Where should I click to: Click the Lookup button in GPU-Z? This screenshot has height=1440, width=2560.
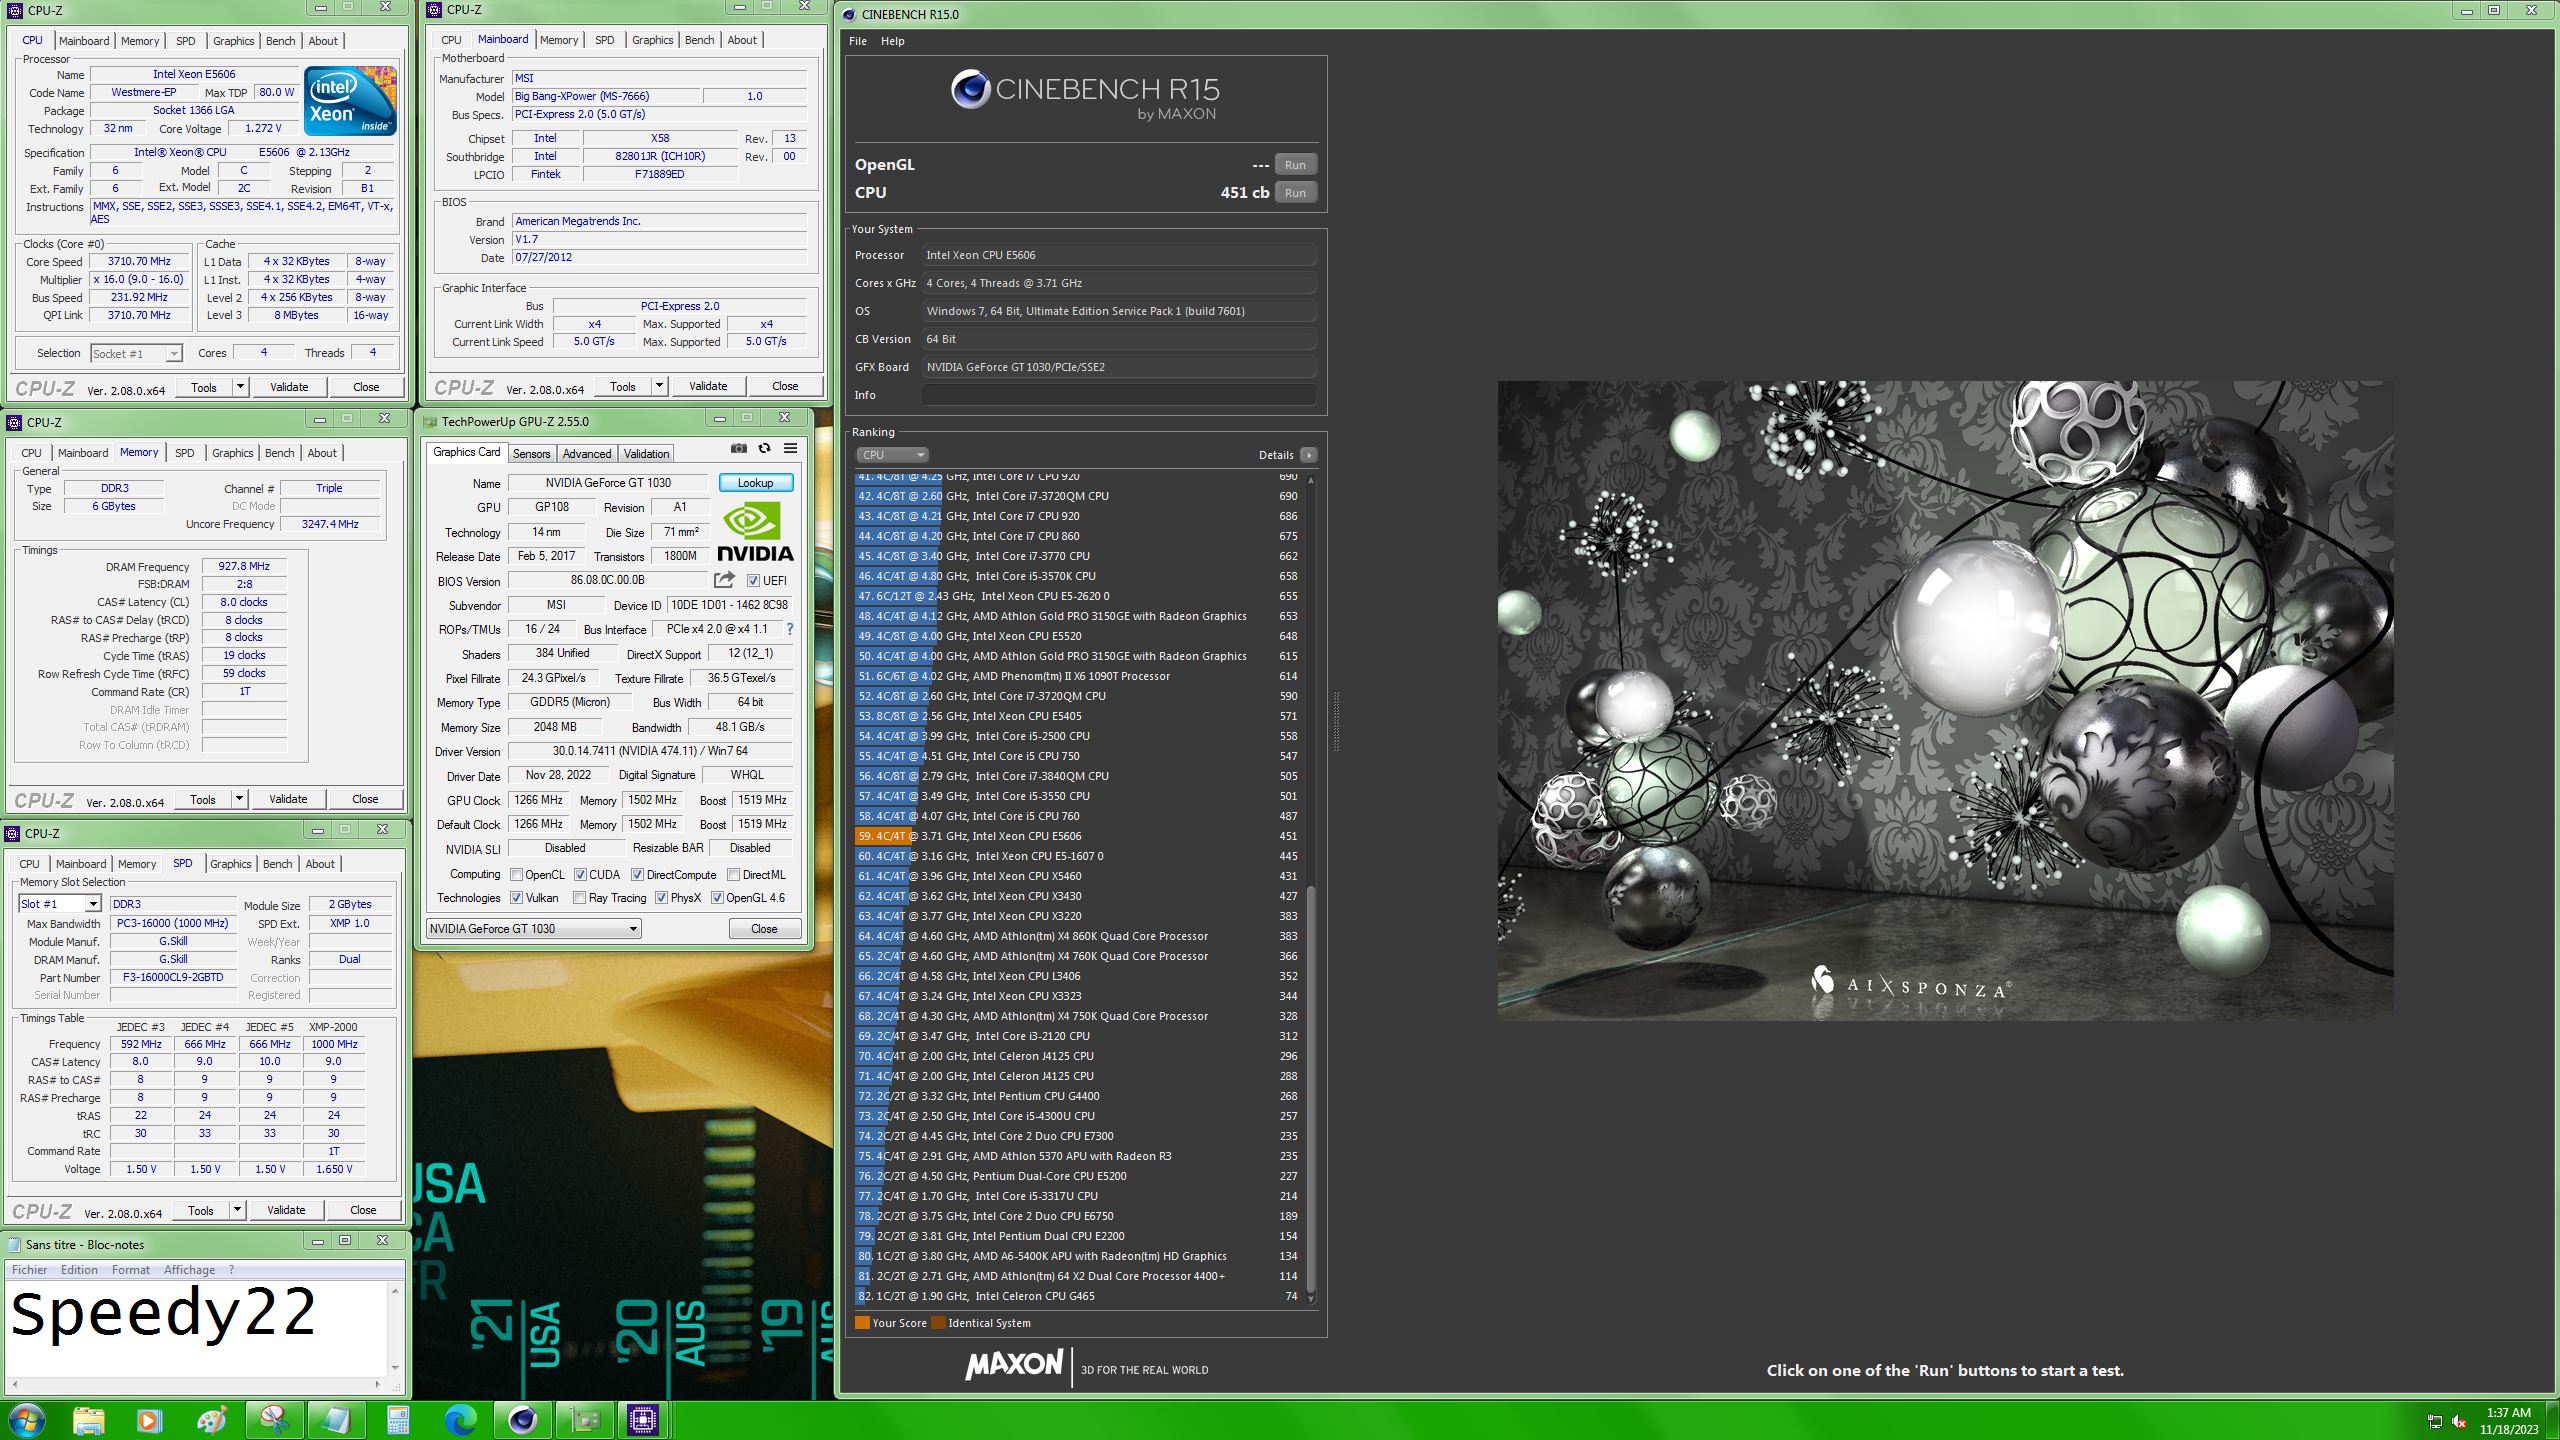pyautogui.click(x=755, y=483)
